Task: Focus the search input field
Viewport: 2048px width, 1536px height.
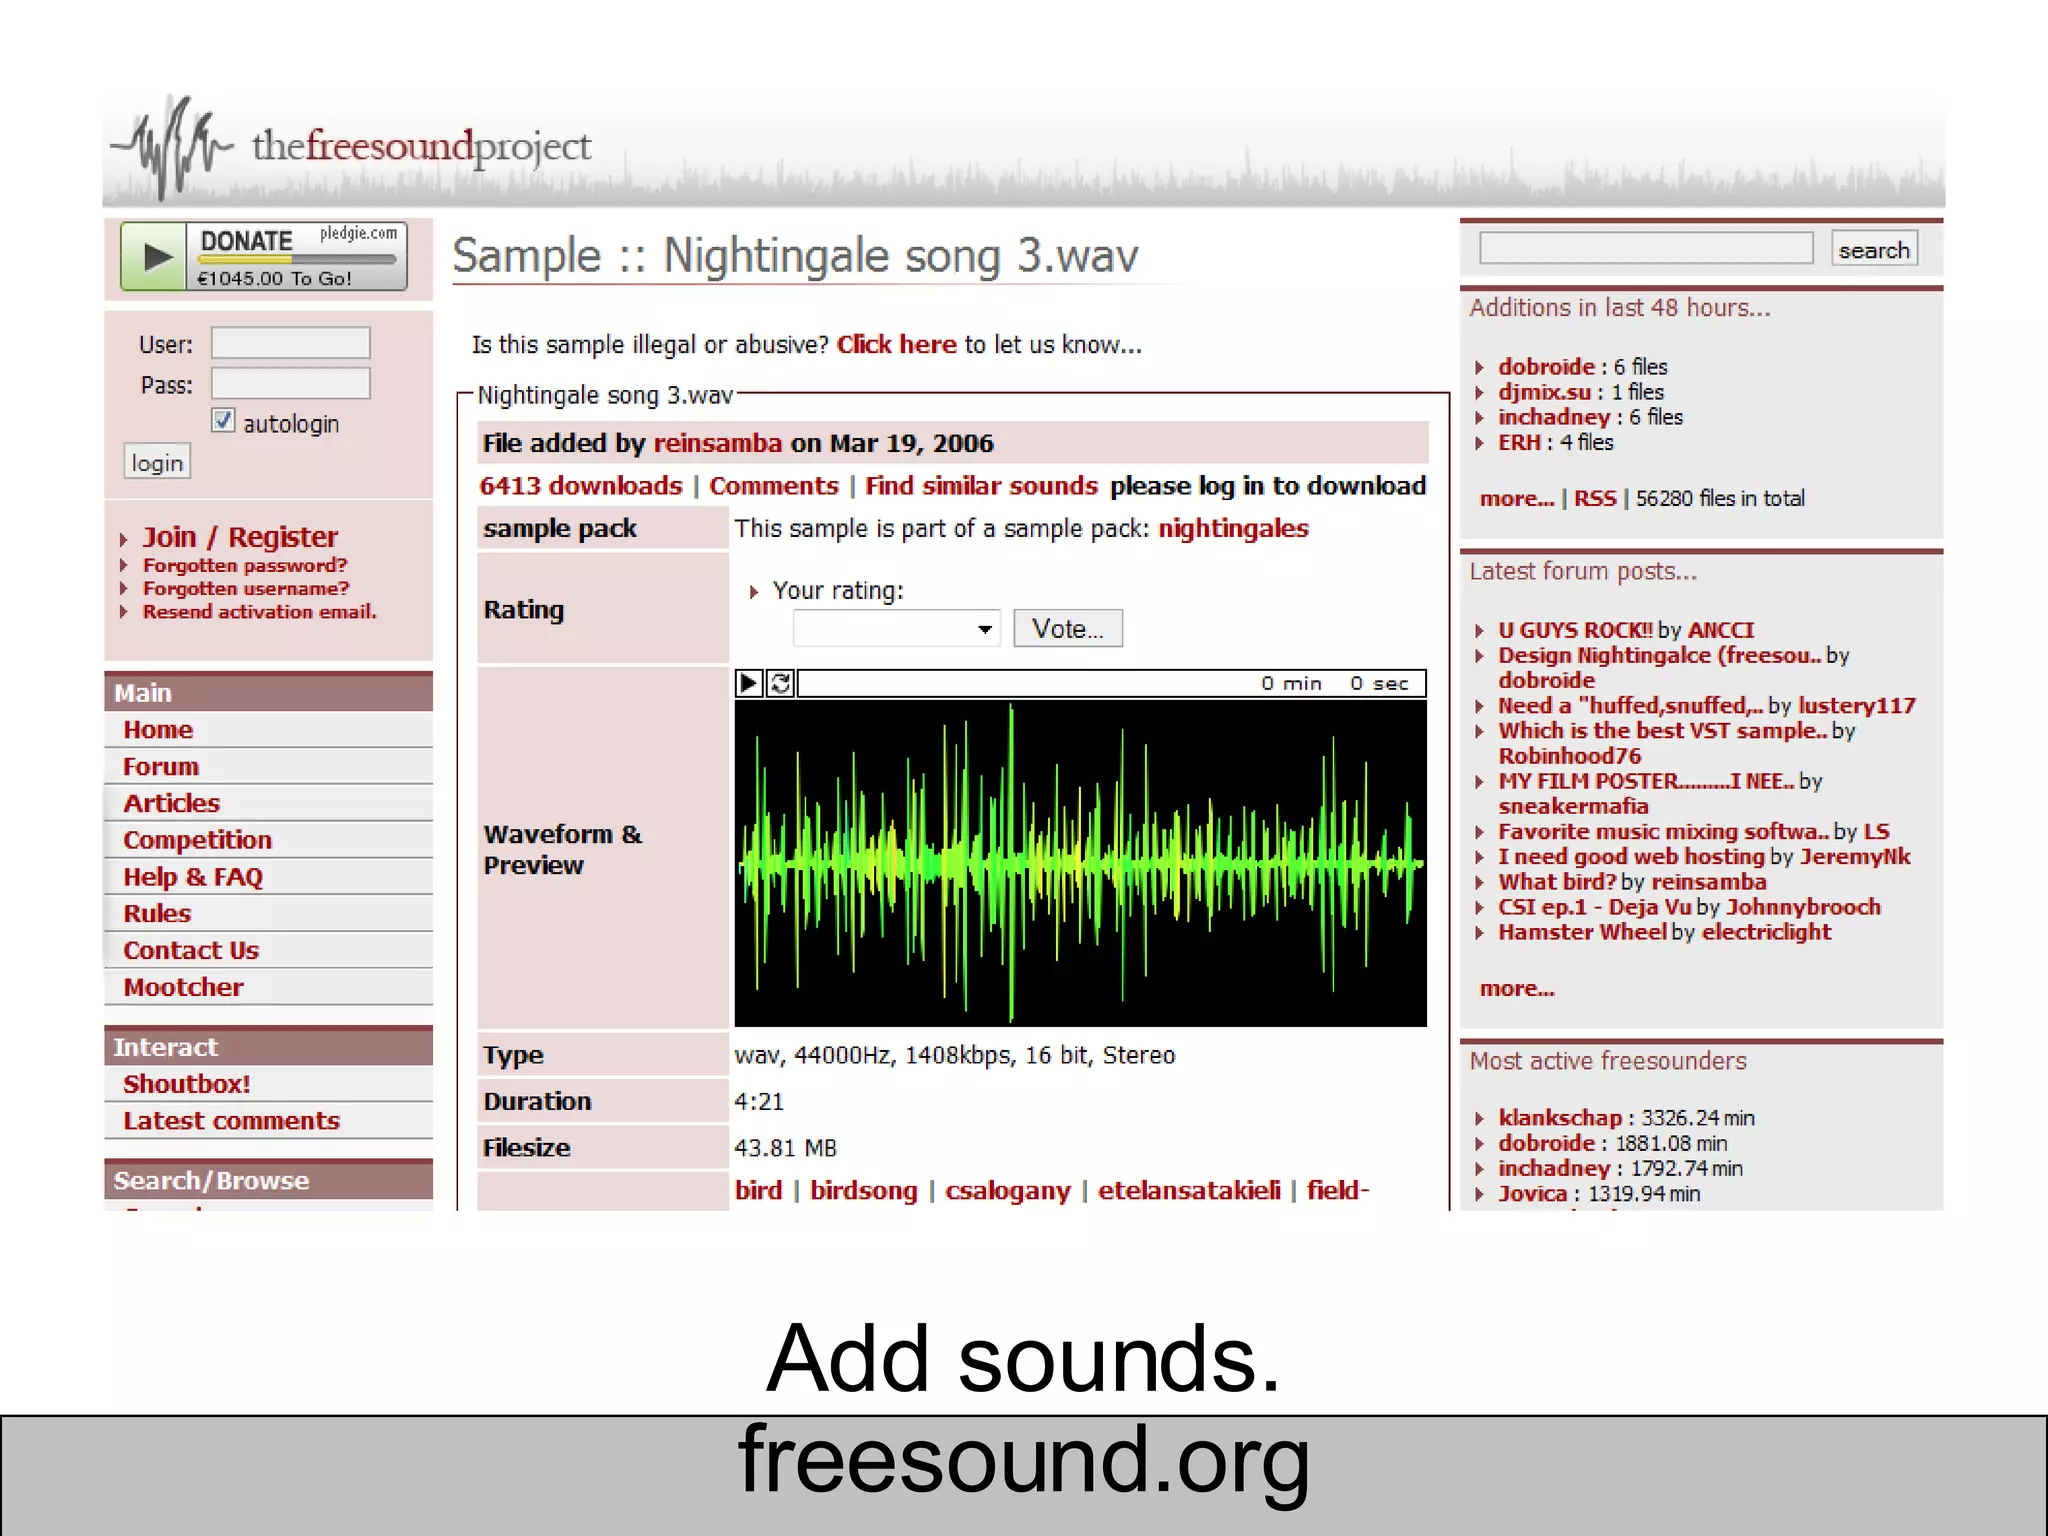Action: 1646,248
